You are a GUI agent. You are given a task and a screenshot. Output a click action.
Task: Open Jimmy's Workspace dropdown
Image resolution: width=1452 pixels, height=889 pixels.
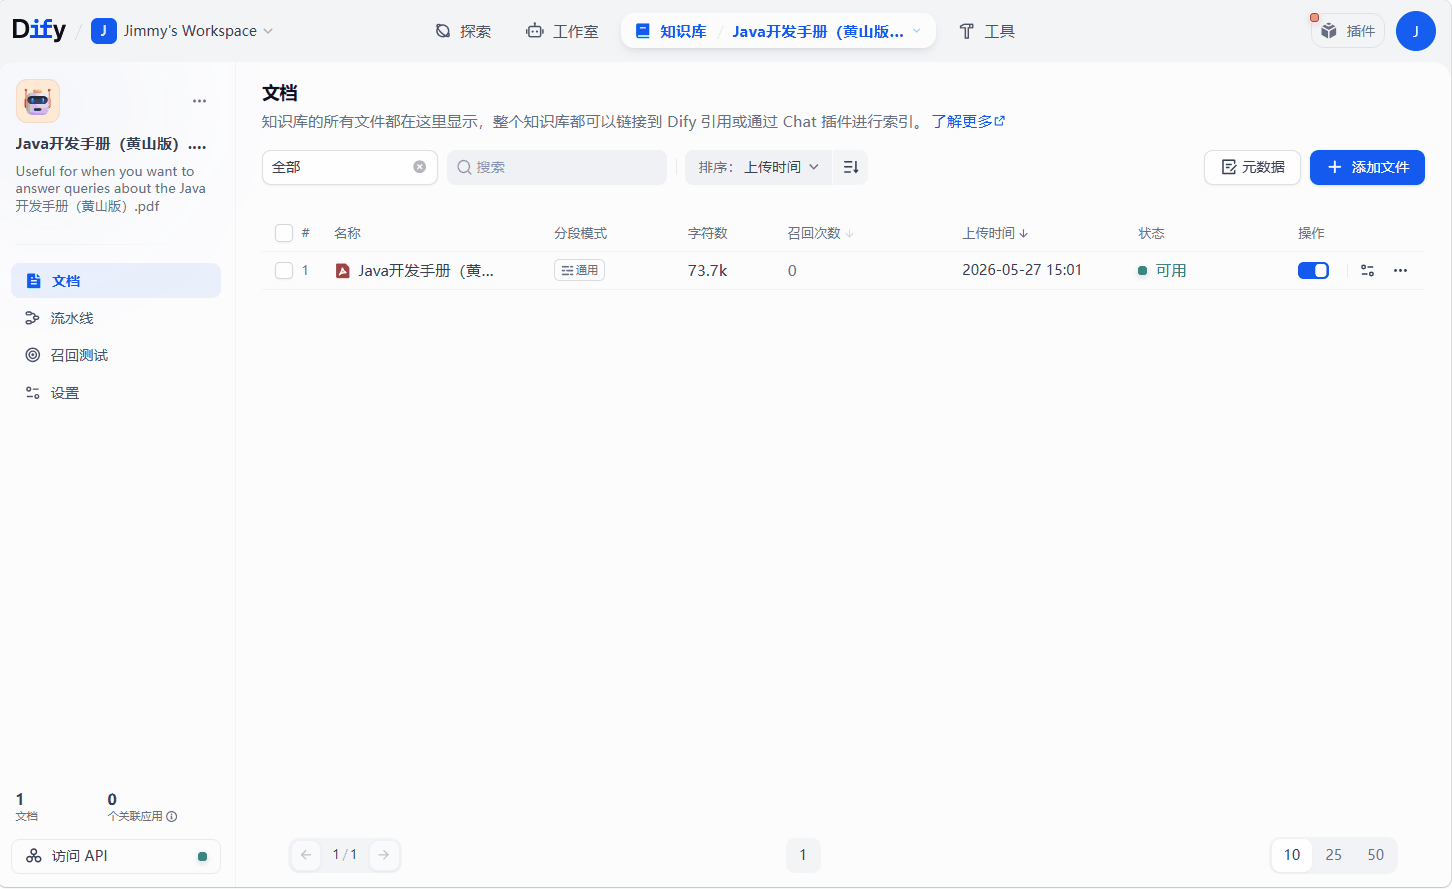[x=182, y=31]
